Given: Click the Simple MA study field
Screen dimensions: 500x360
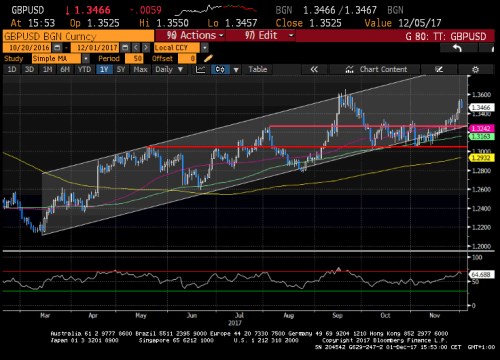Looking at the screenshot, I should point(56,59).
